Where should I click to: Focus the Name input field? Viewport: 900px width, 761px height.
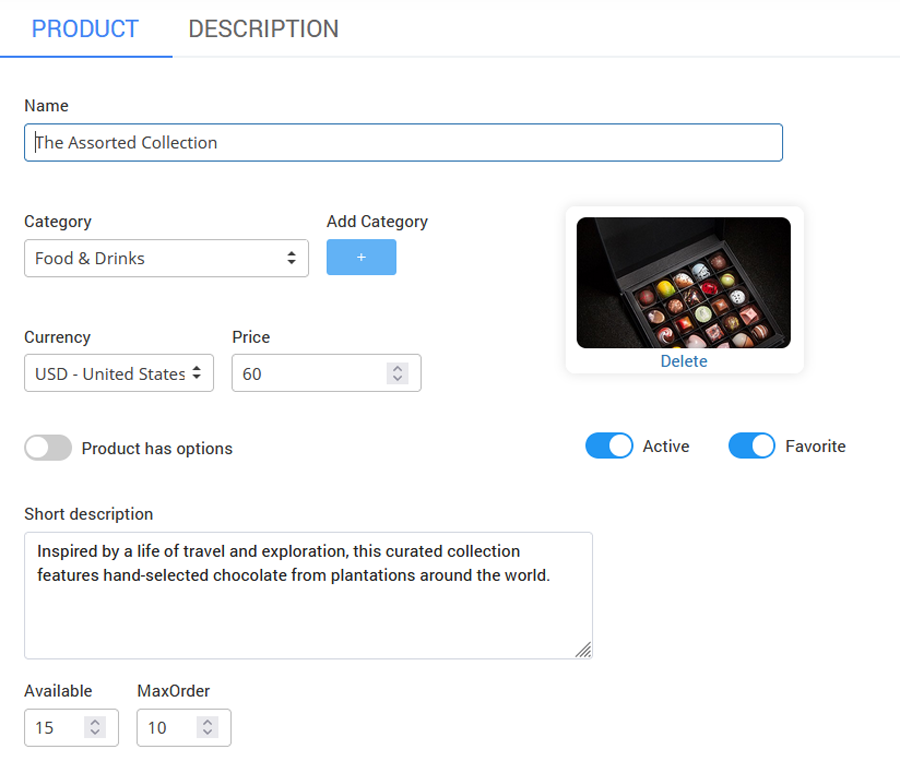[403, 143]
